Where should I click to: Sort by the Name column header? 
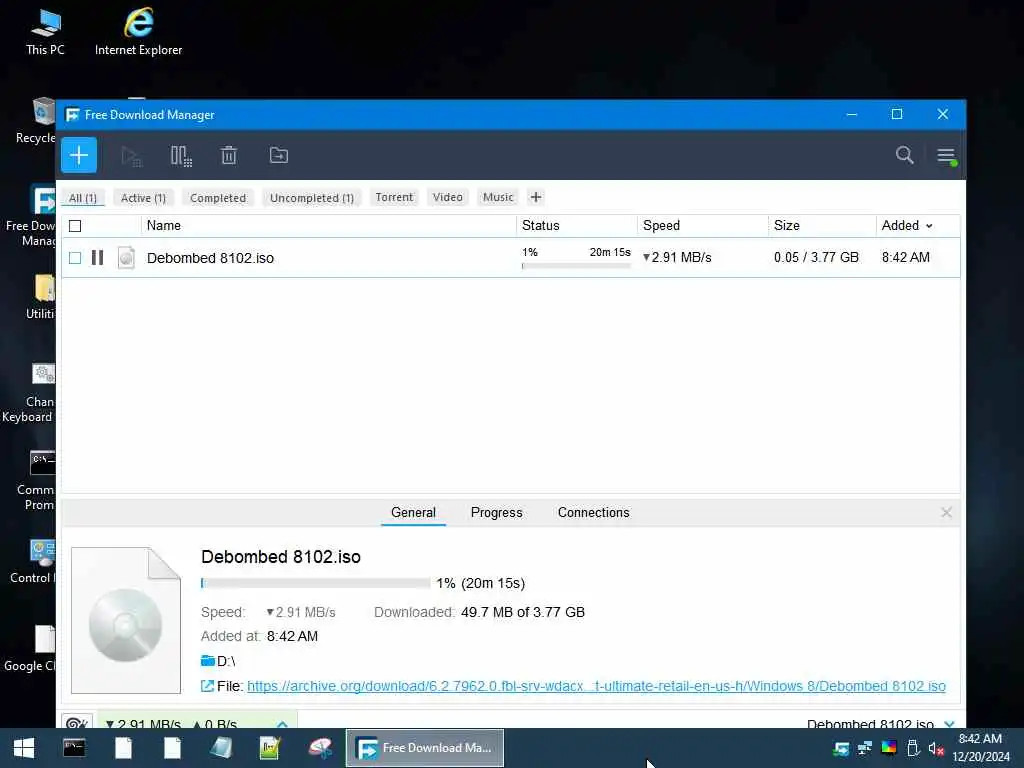click(164, 225)
